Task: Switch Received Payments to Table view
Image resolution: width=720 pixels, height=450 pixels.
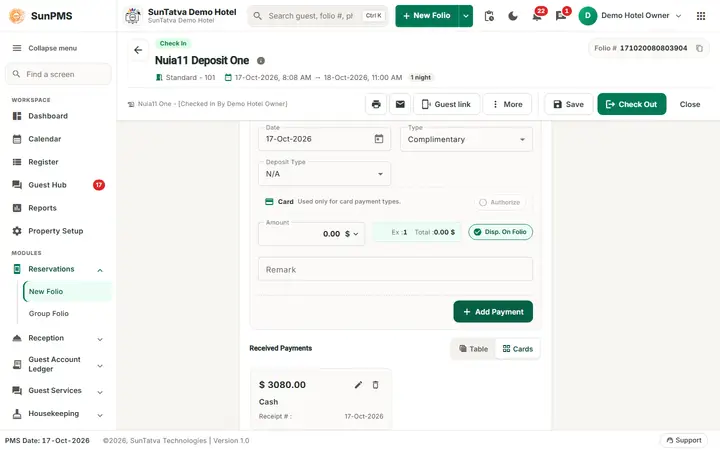Action: tap(473, 349)
